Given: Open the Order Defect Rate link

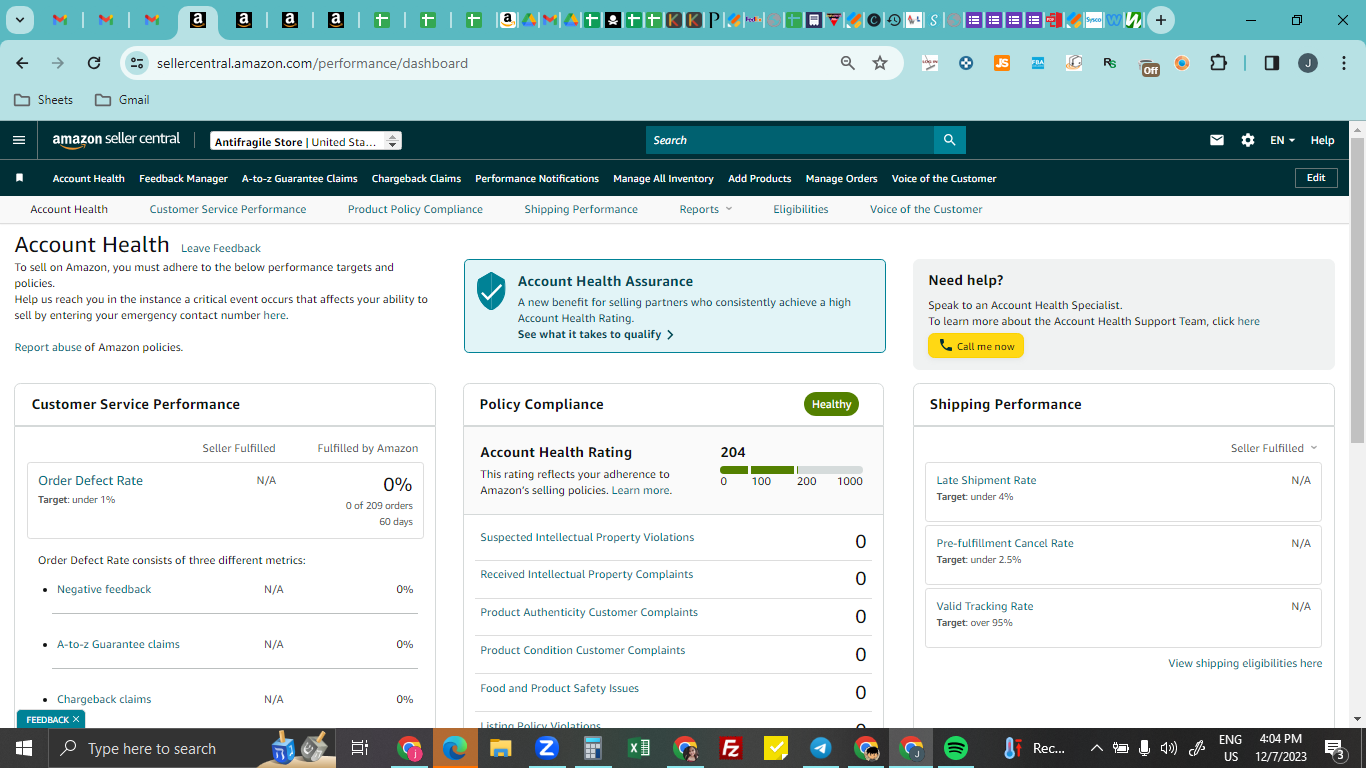Looking at the screenshot, I should click(x=90, y=480).
